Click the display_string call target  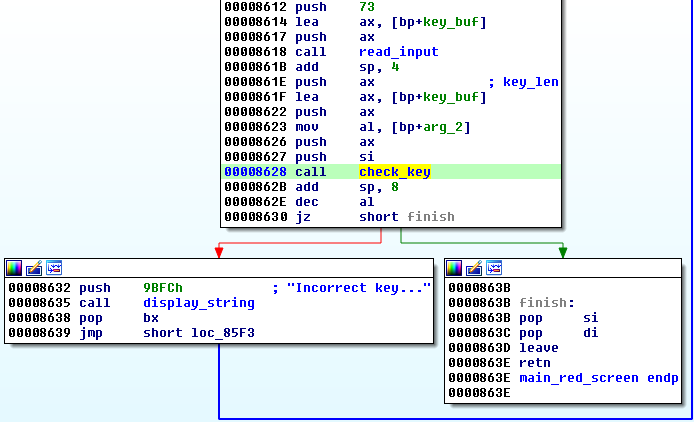coord(199,303)
